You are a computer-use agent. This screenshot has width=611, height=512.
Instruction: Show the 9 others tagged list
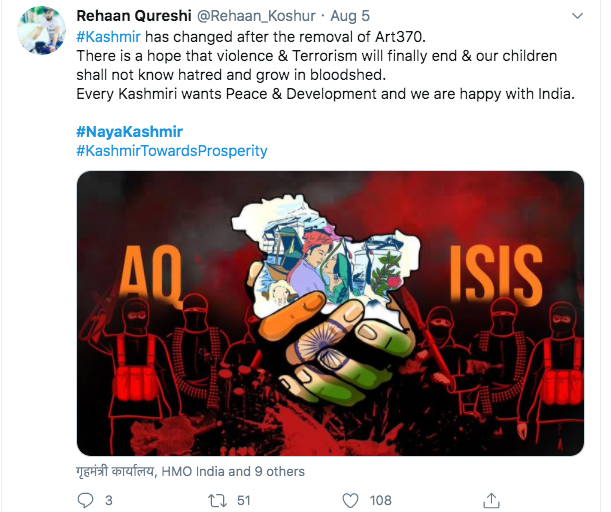(x=279, y=471)
